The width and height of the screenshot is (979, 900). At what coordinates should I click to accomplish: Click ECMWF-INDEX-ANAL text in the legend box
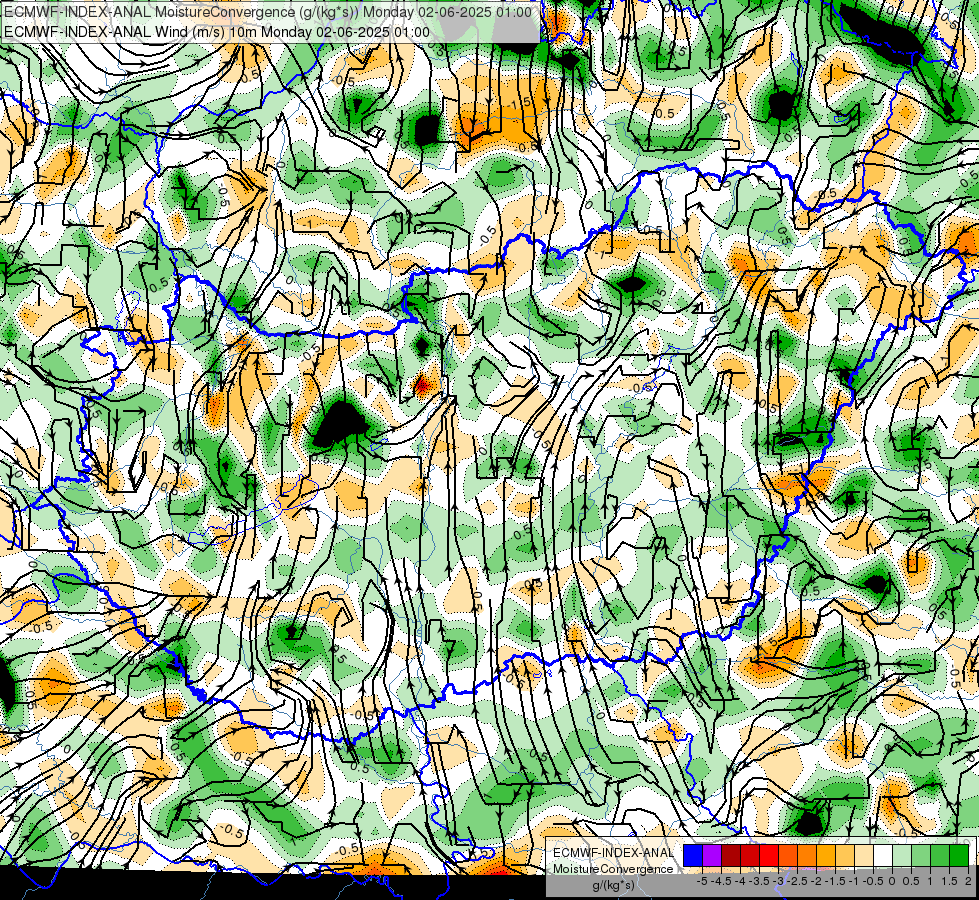[x=613, y=853]
